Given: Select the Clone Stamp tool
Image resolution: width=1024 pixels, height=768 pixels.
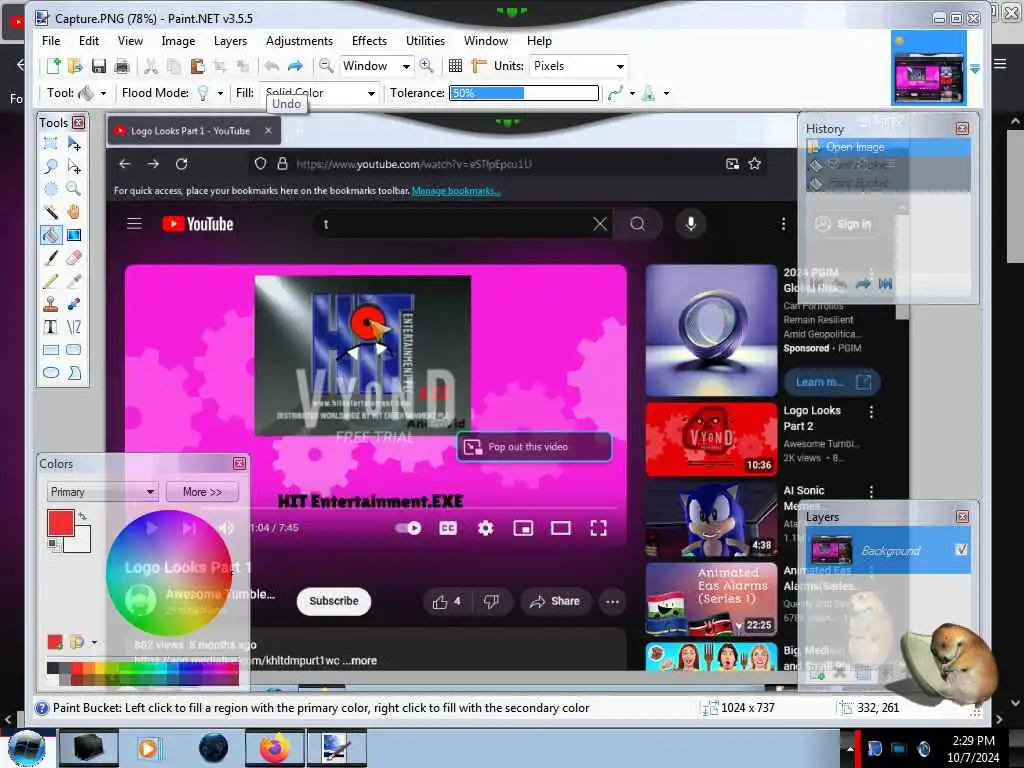Looking at the screenshot, I should point(50,304).
